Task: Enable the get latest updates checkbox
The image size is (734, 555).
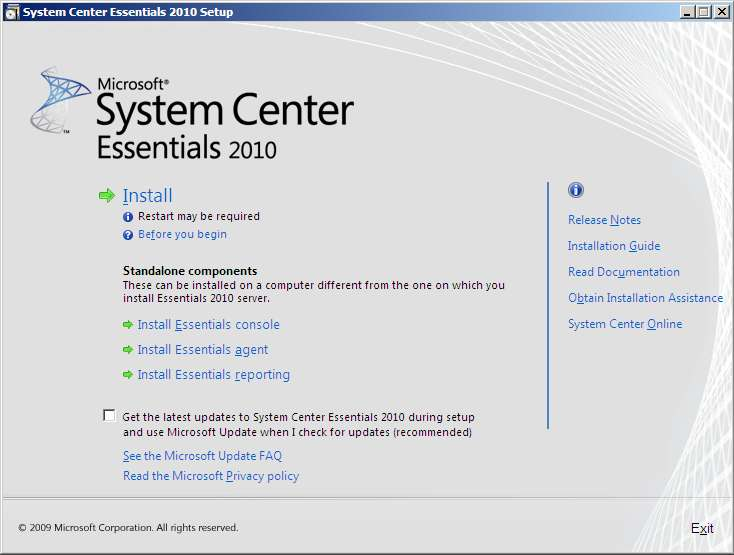Action: 109,415
